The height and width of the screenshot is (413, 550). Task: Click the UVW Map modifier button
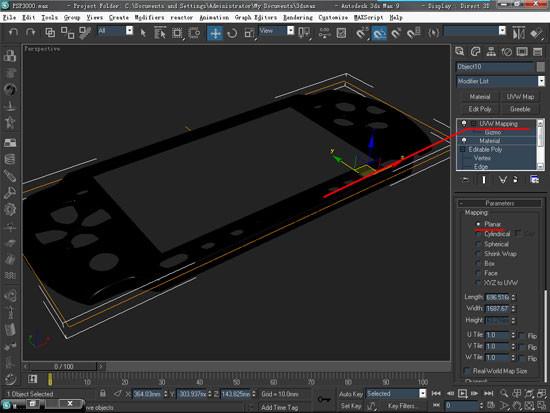tap(520, 97)
